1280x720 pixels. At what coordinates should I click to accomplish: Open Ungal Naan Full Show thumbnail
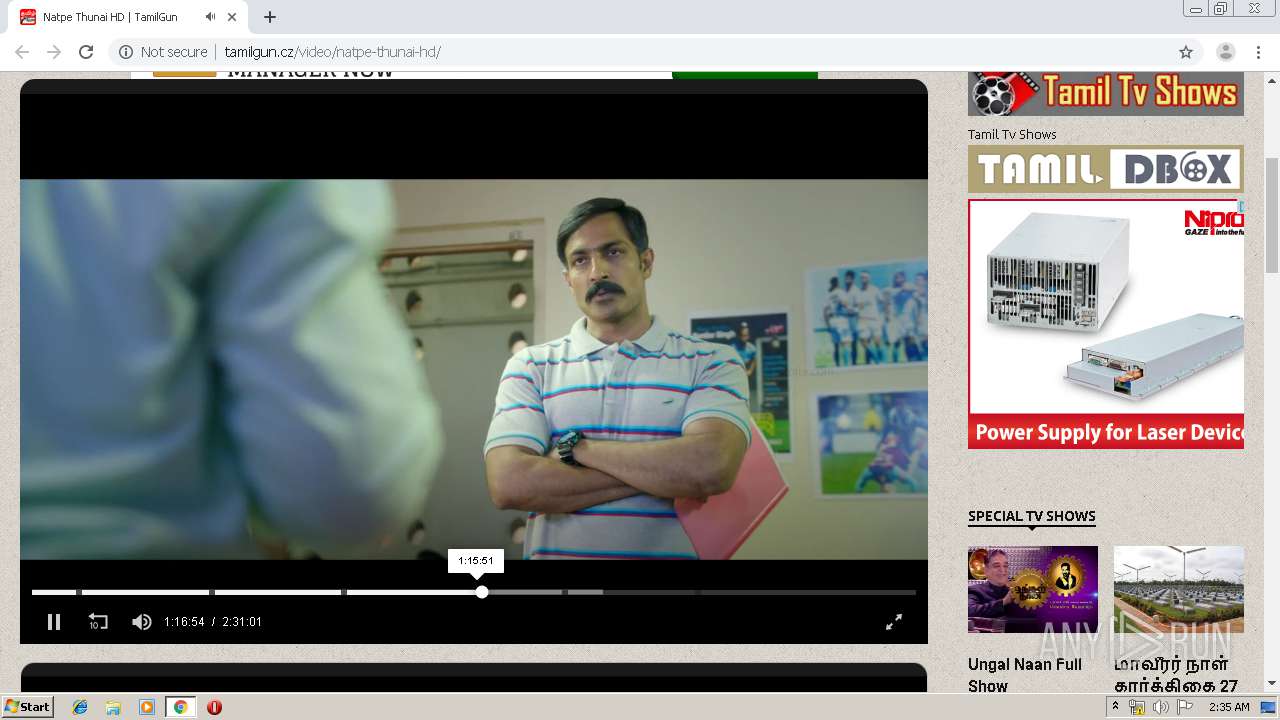click(x=1033, y=589)
